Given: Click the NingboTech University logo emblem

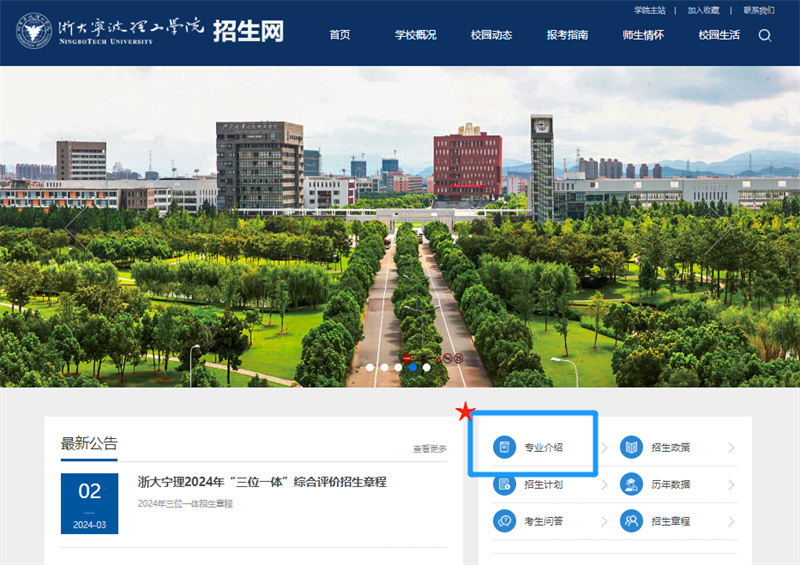Looking at the screenshot, I should pos(35,33).
